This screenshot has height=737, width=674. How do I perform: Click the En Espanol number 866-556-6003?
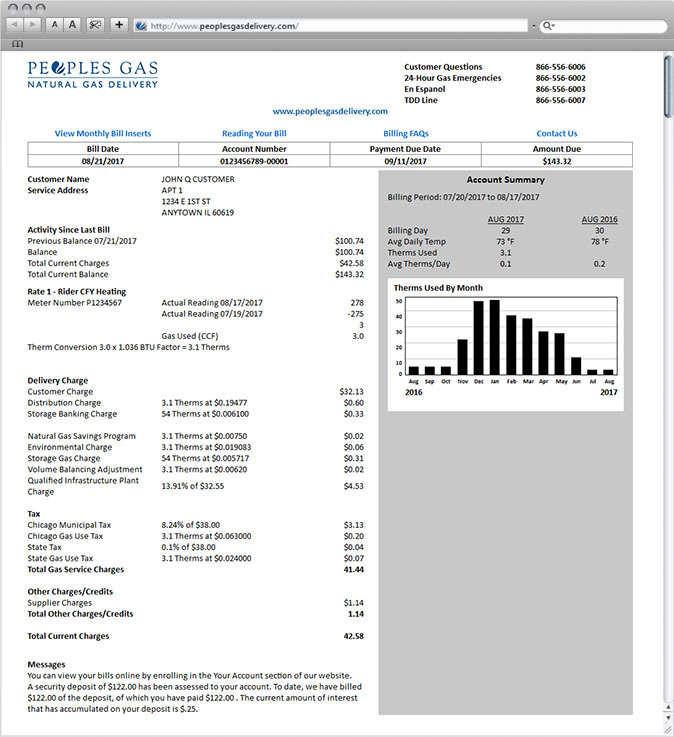[x=560, y=89]
